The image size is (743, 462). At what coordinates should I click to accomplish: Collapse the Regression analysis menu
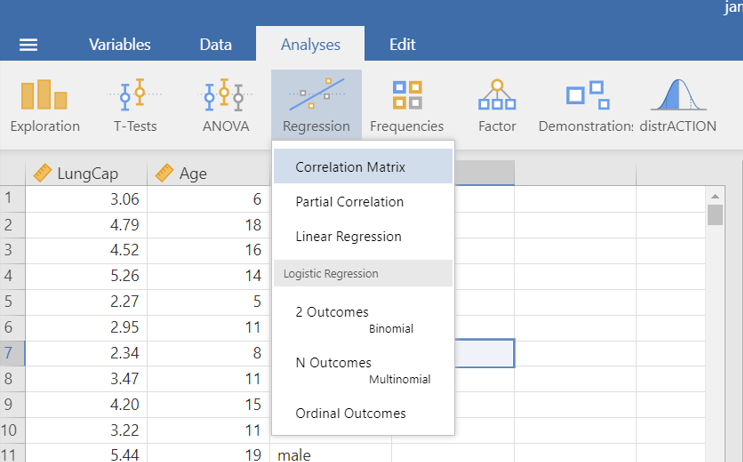coord(316,106)
